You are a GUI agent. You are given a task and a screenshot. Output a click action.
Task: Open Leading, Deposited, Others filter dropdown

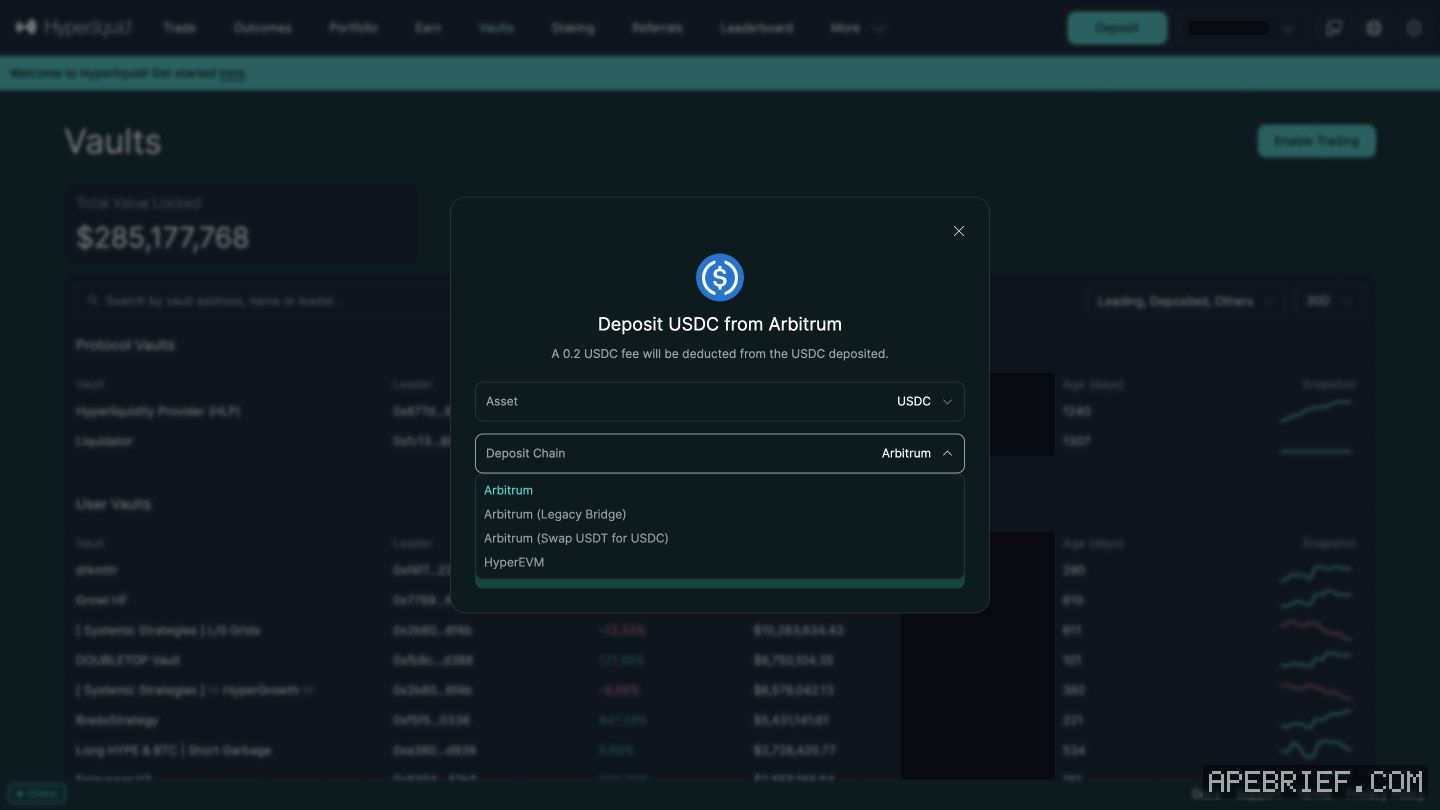1186,301
